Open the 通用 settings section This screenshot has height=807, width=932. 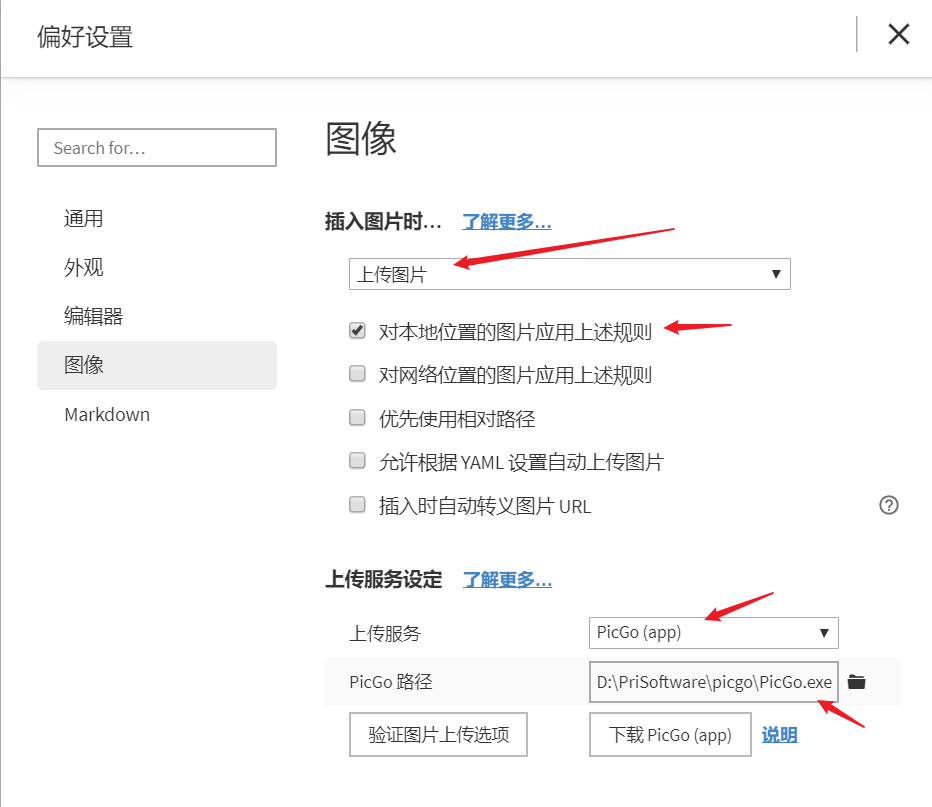[x=84, y=219]
